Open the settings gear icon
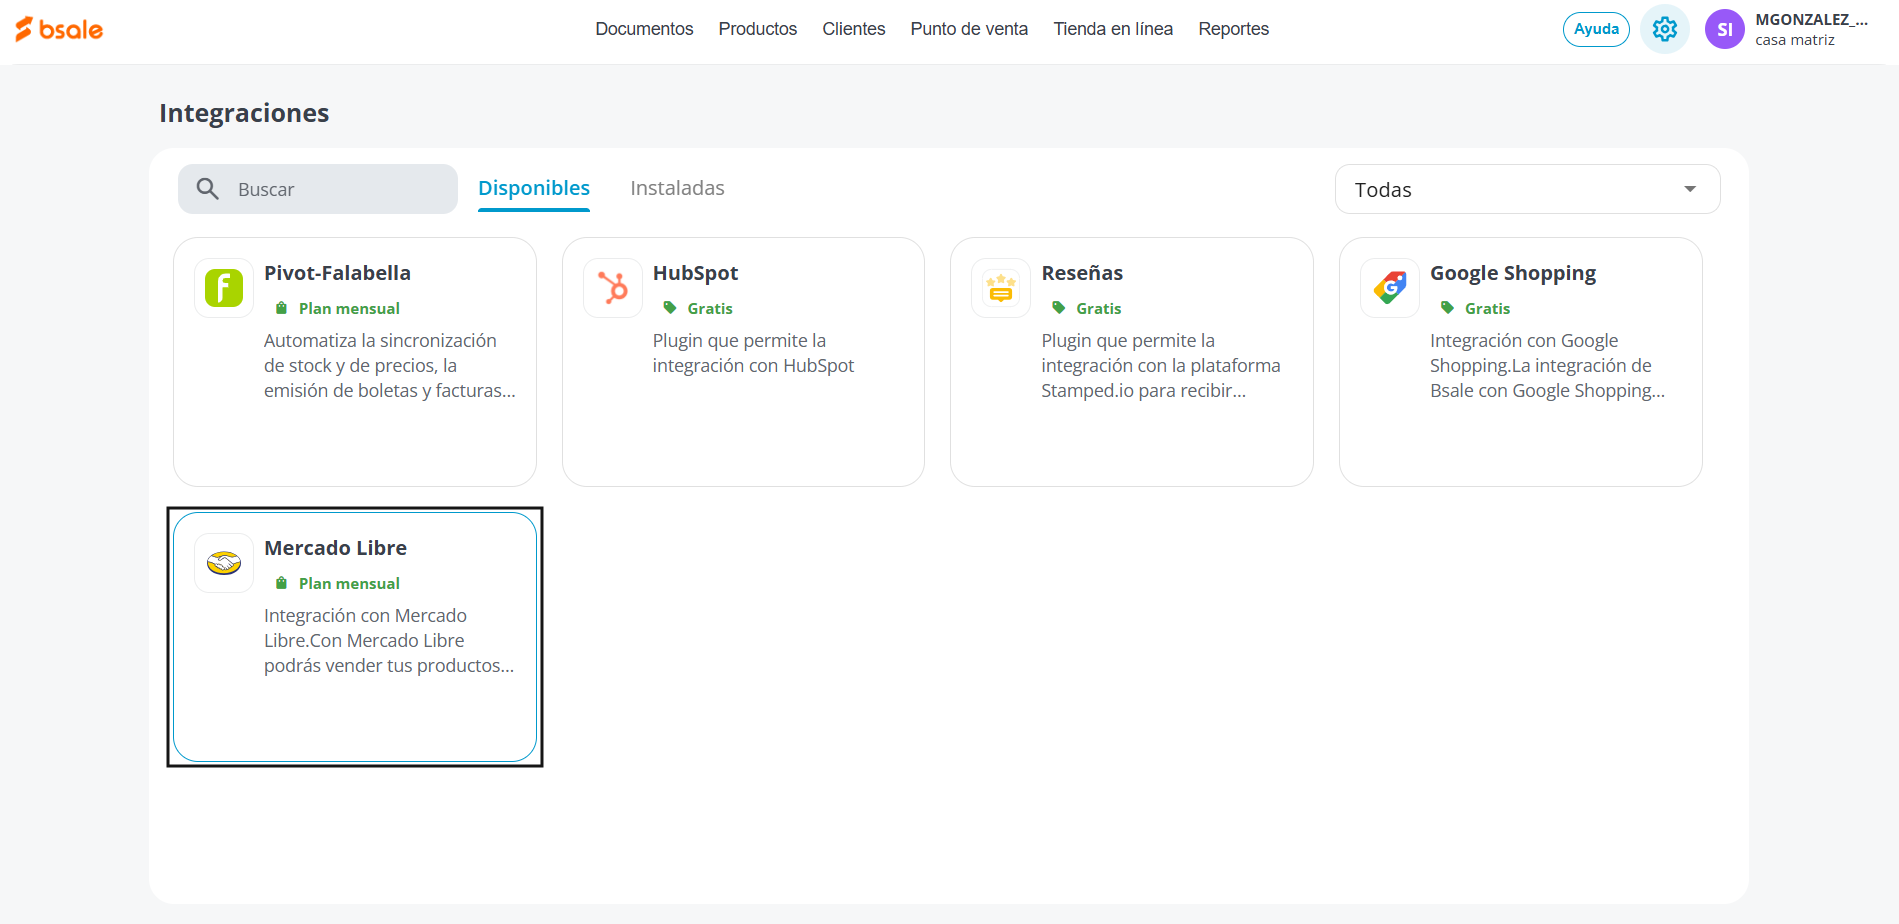Screen dimensions: 1899x924 click(1664, 29)
